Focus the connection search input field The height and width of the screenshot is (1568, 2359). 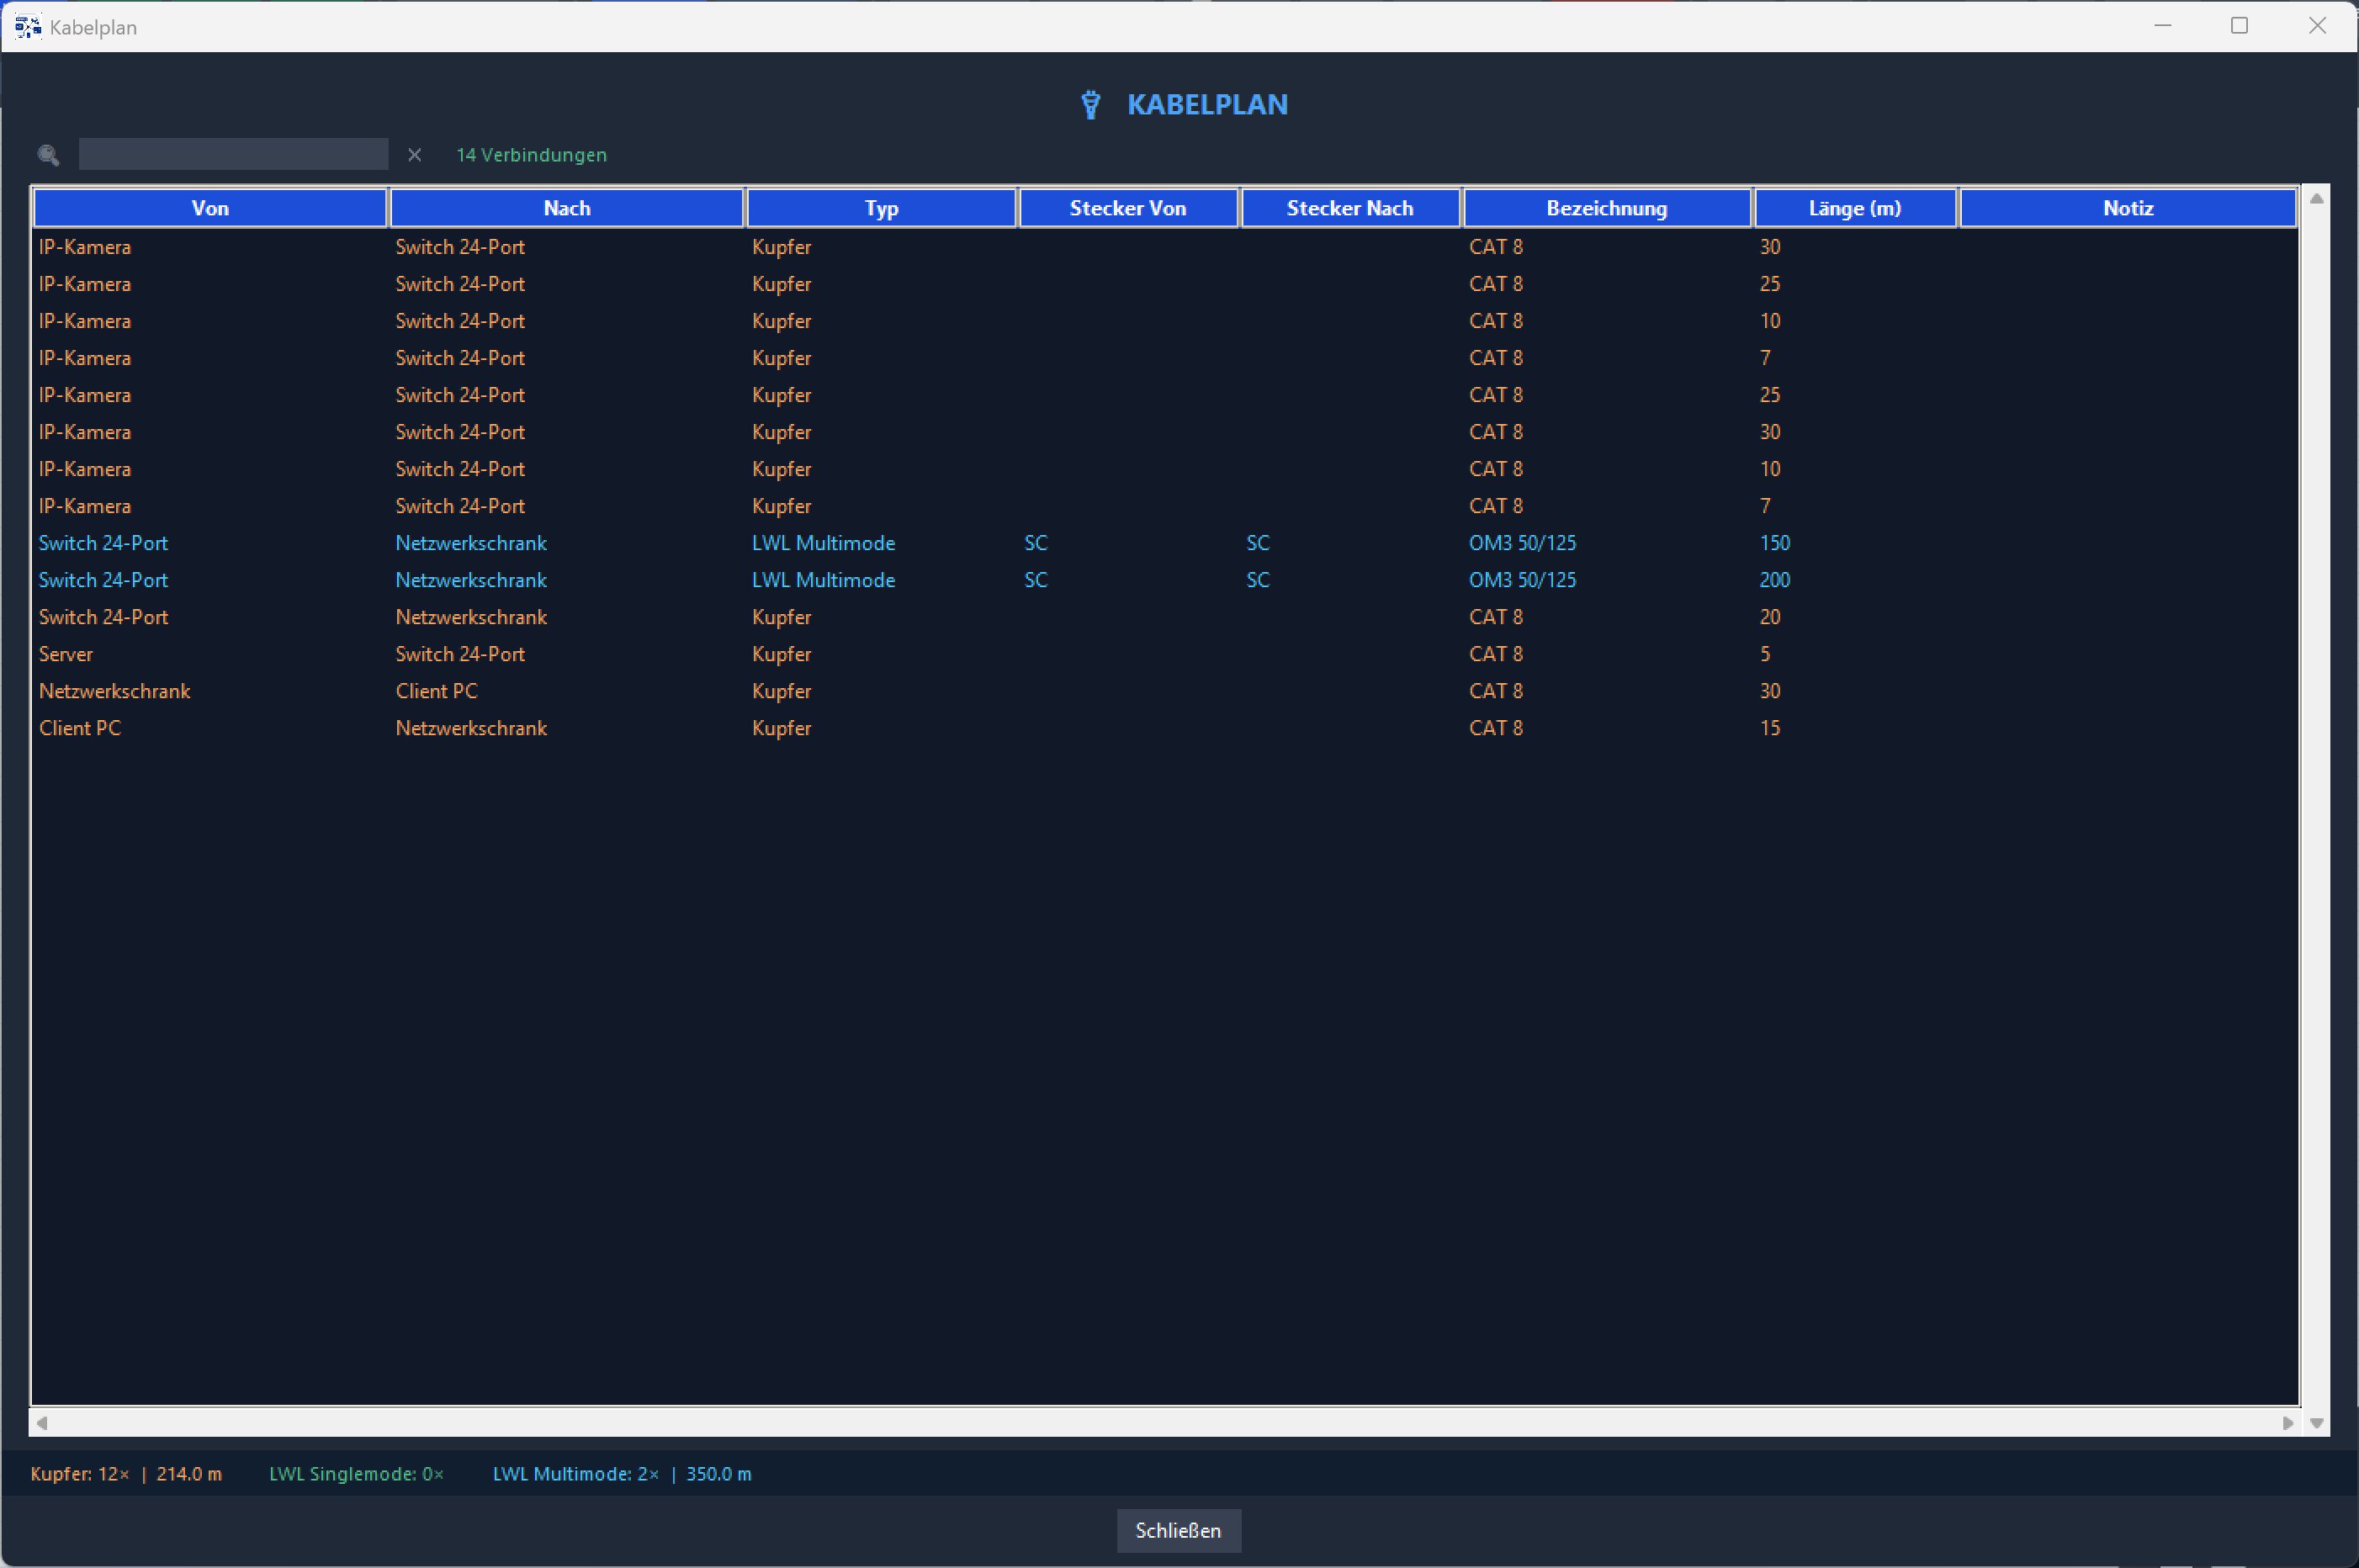[x=233, y=154]
